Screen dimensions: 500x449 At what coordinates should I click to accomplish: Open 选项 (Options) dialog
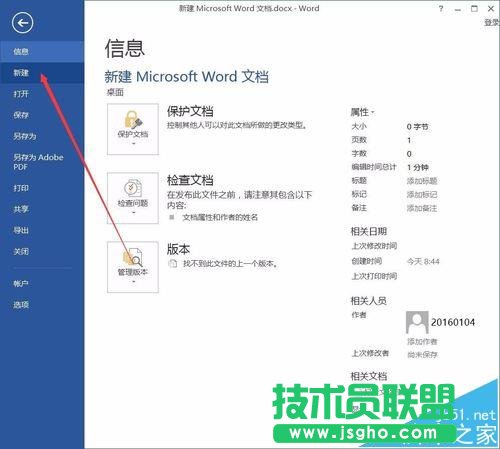tap(42, 305)
